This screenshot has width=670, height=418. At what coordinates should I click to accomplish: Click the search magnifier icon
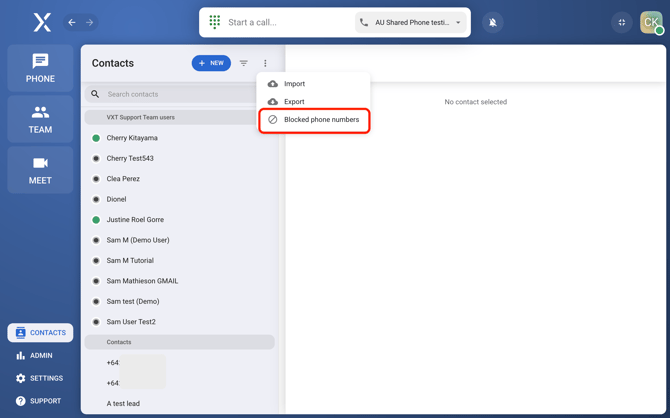95,94
